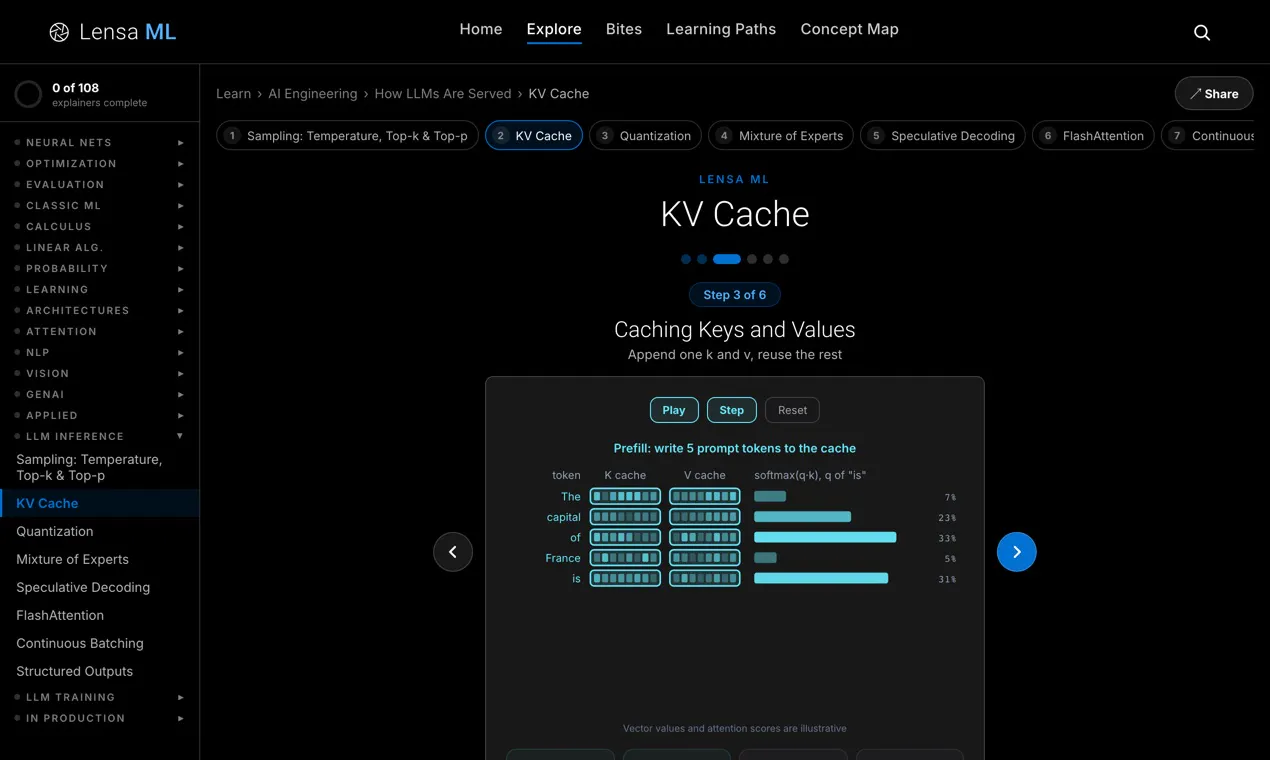Go to Learn breadcrumb link
Image resolution: width=1270 pixels, height=760 pixels.
click(233, 94)
